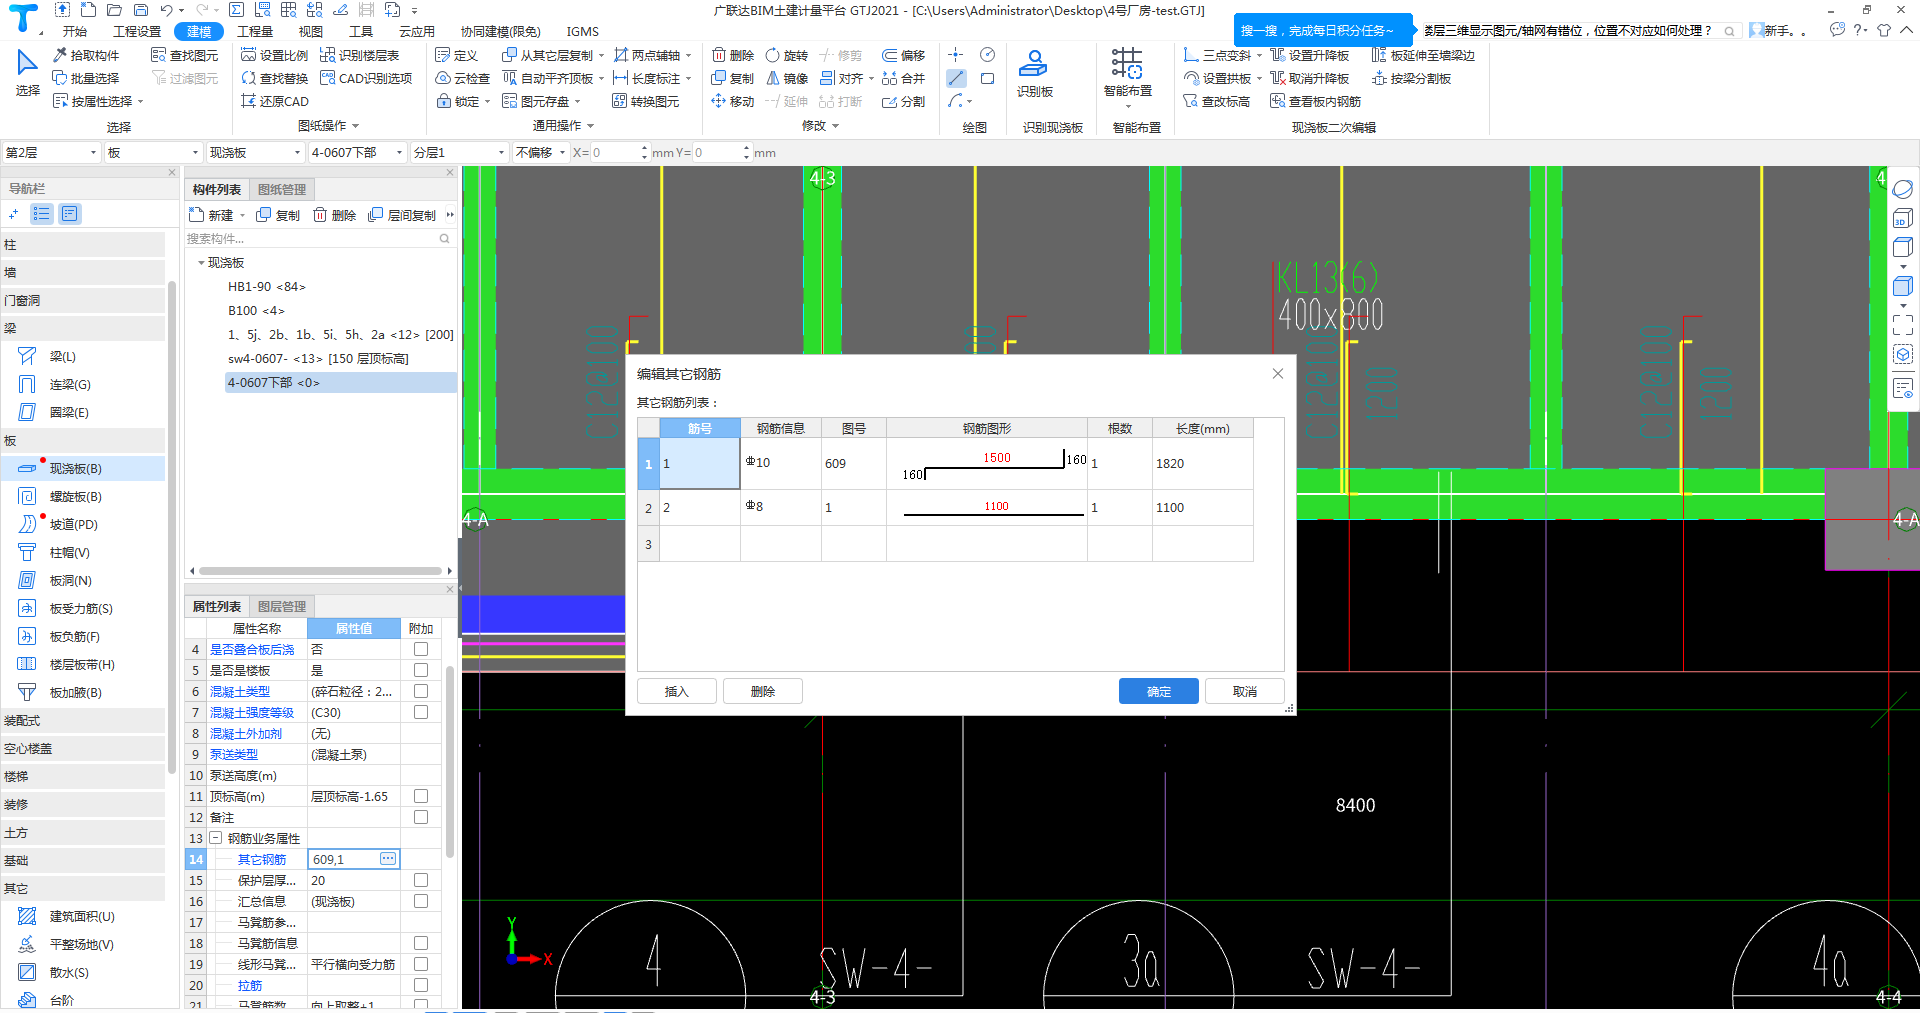The width and height of the screenshot is (1920, 1013).
Task: Click the component list horizontal scrollbar
Action: coord(320,571)
